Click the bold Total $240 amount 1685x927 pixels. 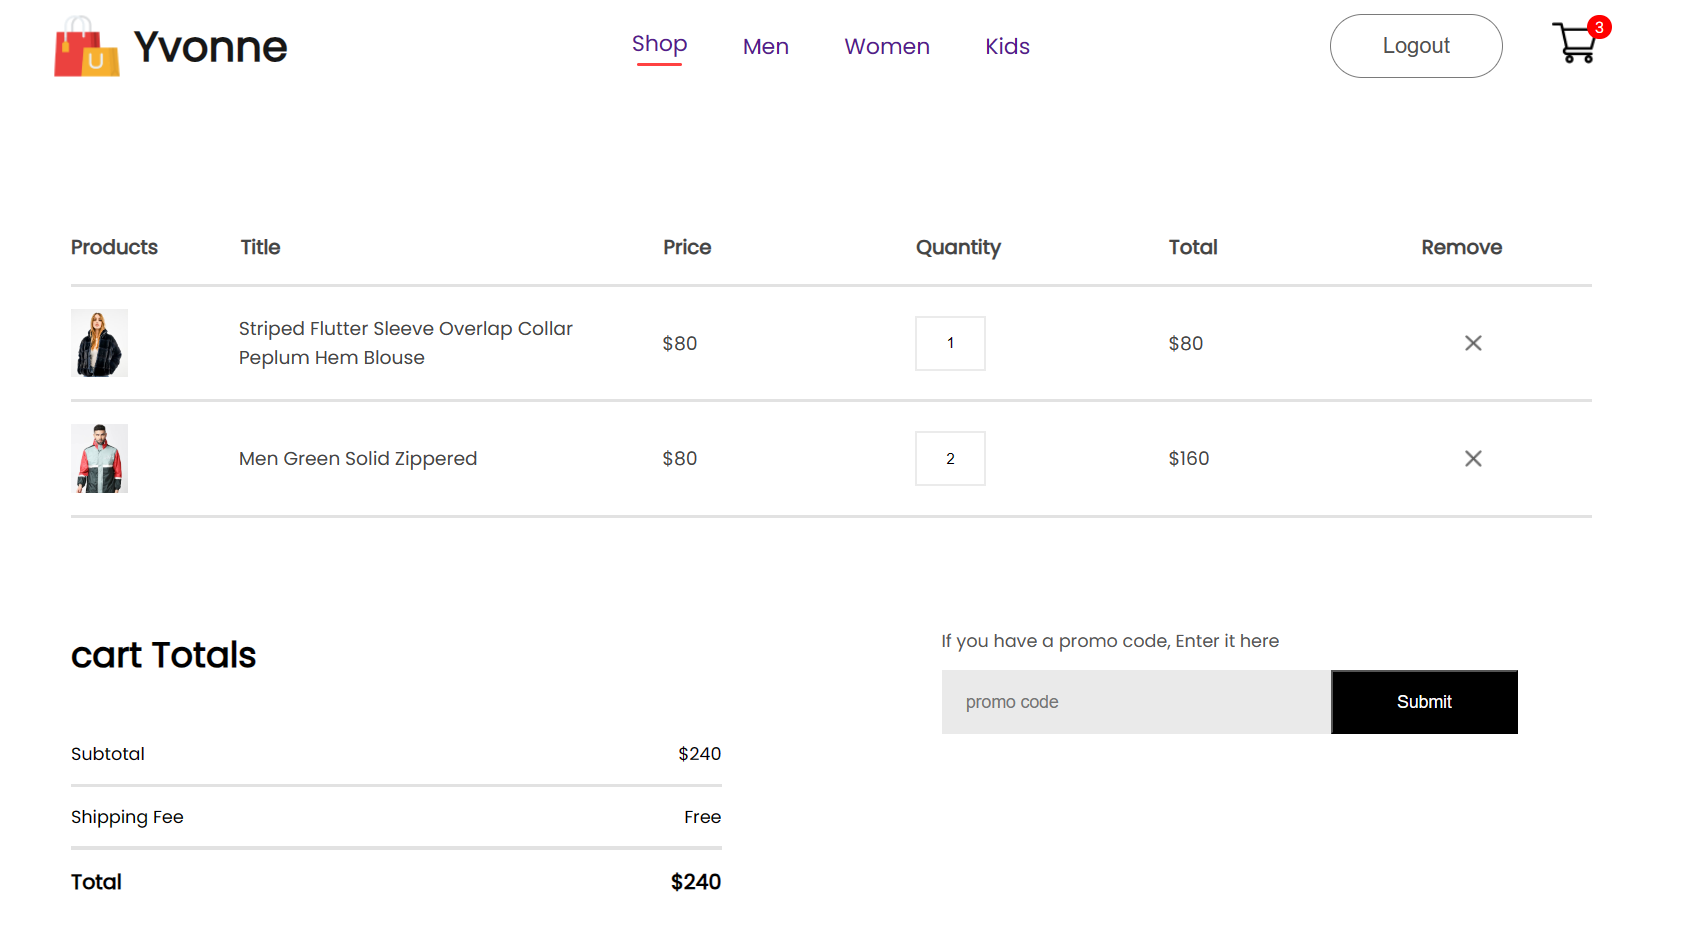pos(695,882)
